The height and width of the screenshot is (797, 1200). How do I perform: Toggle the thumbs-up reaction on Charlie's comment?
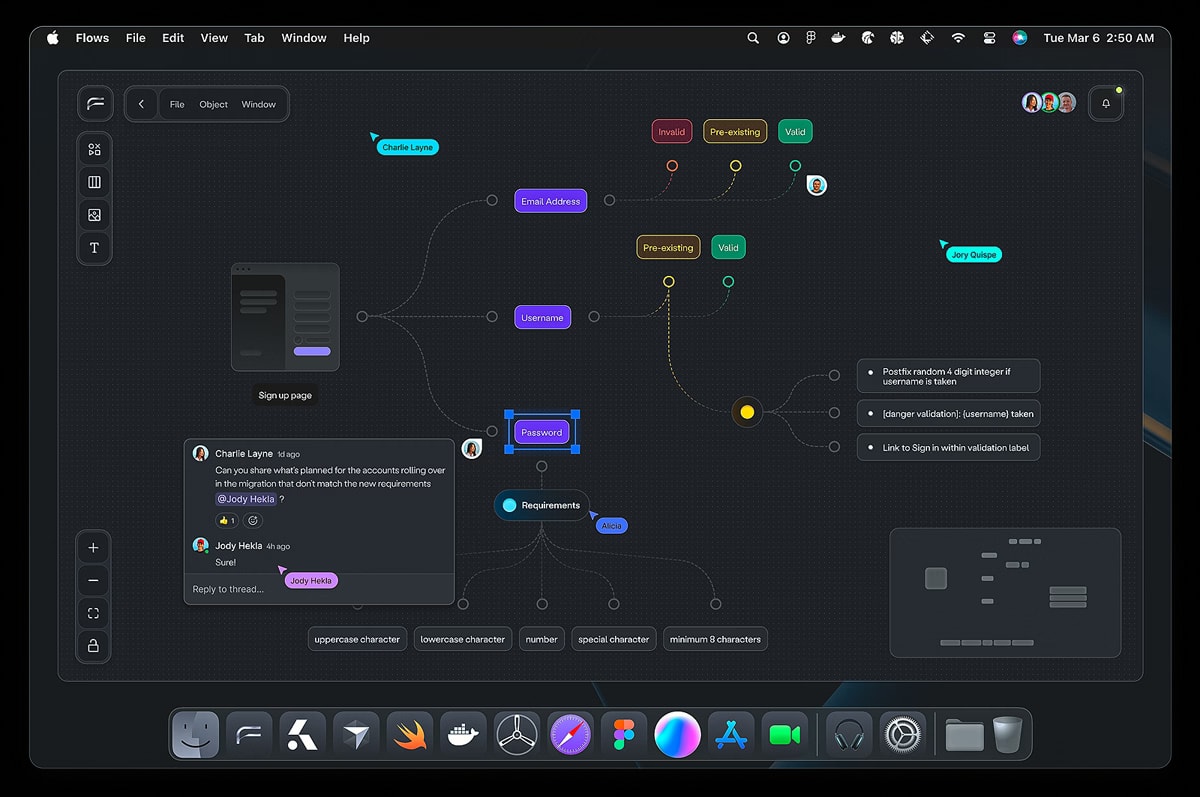(226, 520)
